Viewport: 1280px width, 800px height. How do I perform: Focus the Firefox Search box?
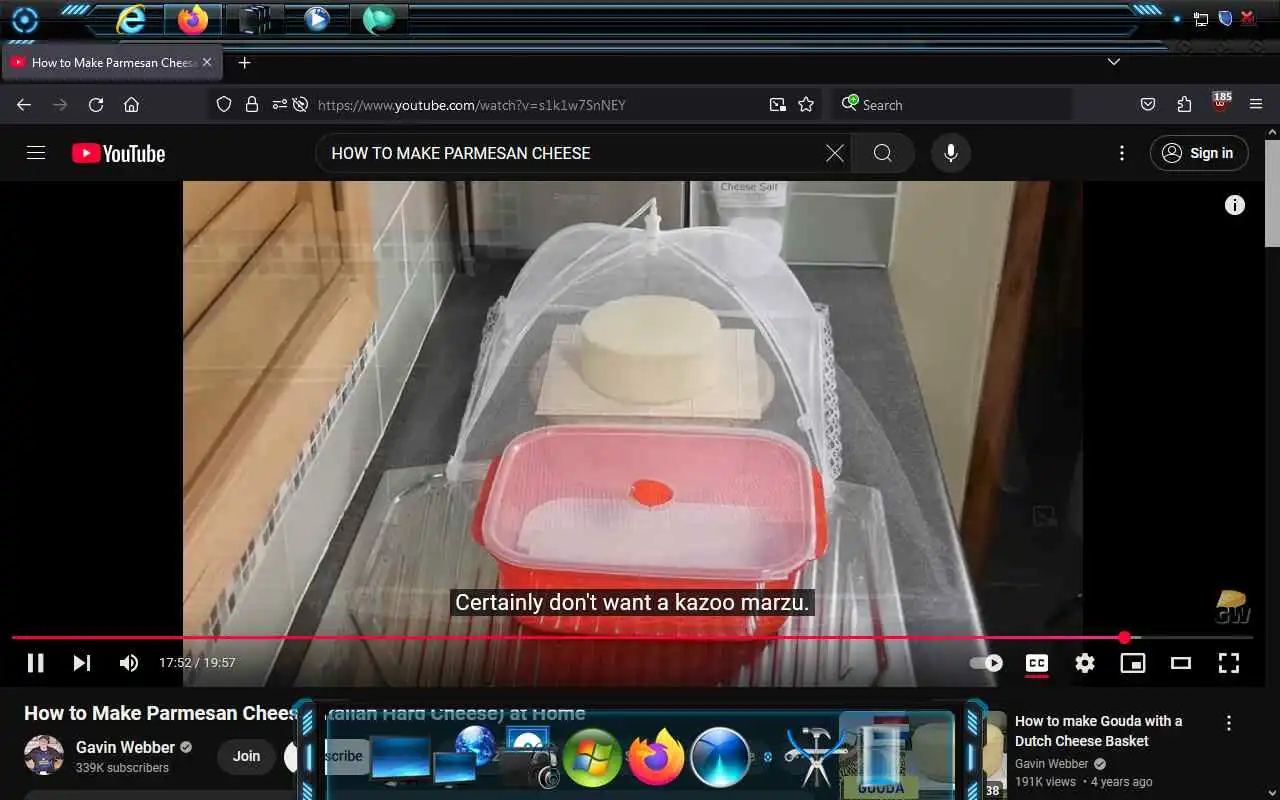click(953, 105)
